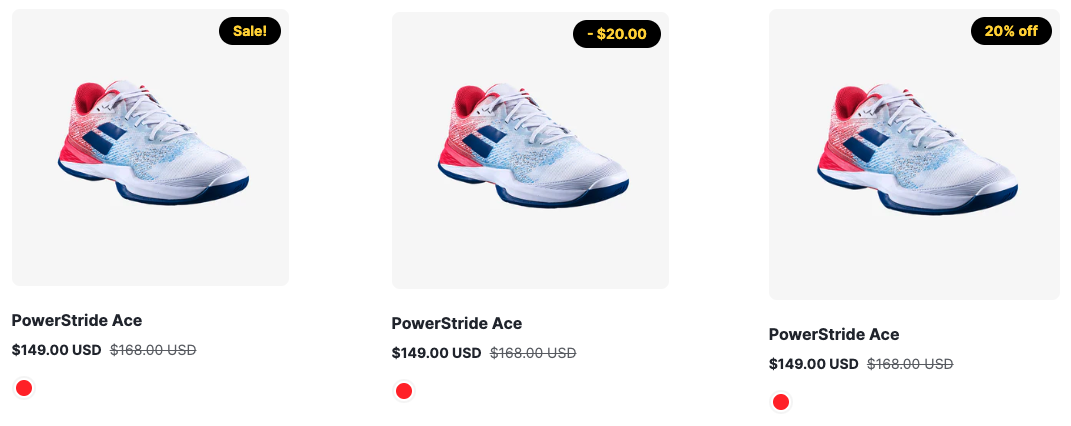
Task: Open the PowerStride Ace title in the "- $20.00" card
Action: pyautogui.click(x=456, y=323)
